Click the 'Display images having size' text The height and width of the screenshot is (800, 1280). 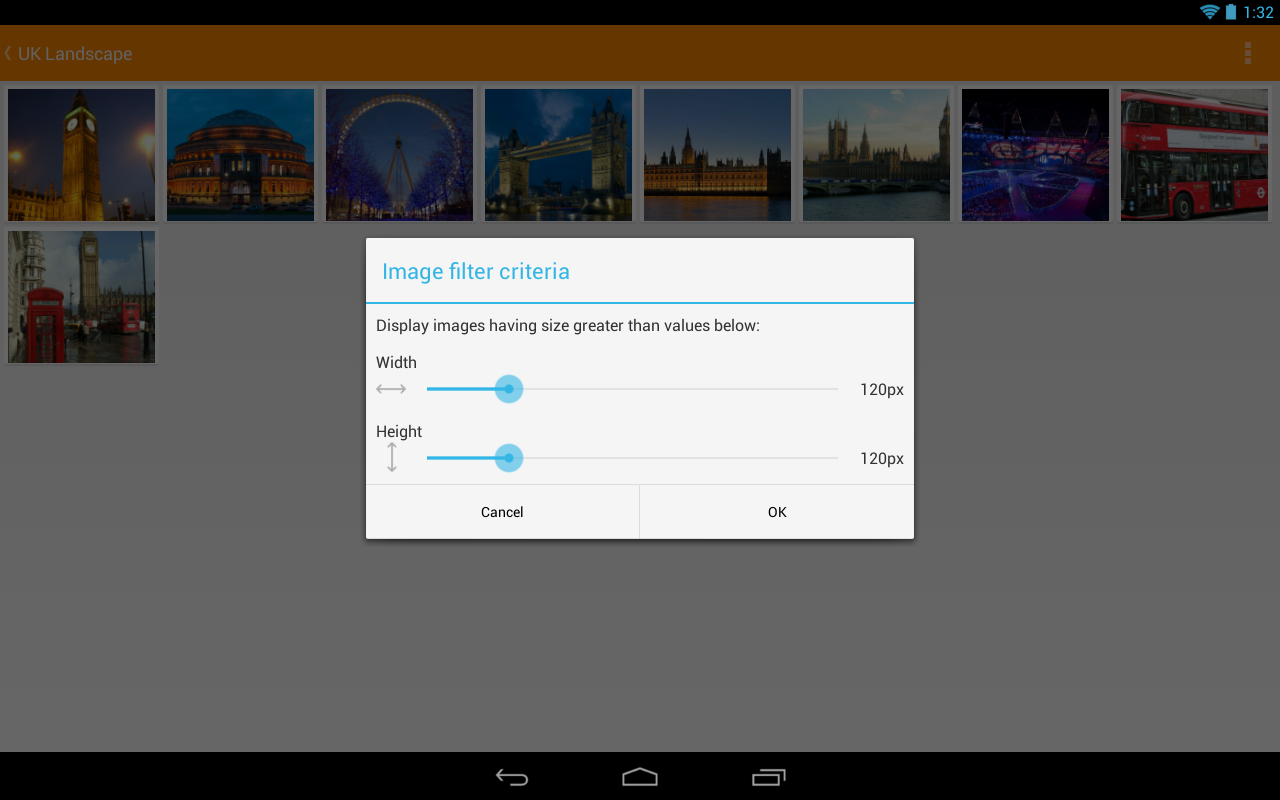(568, 326)
